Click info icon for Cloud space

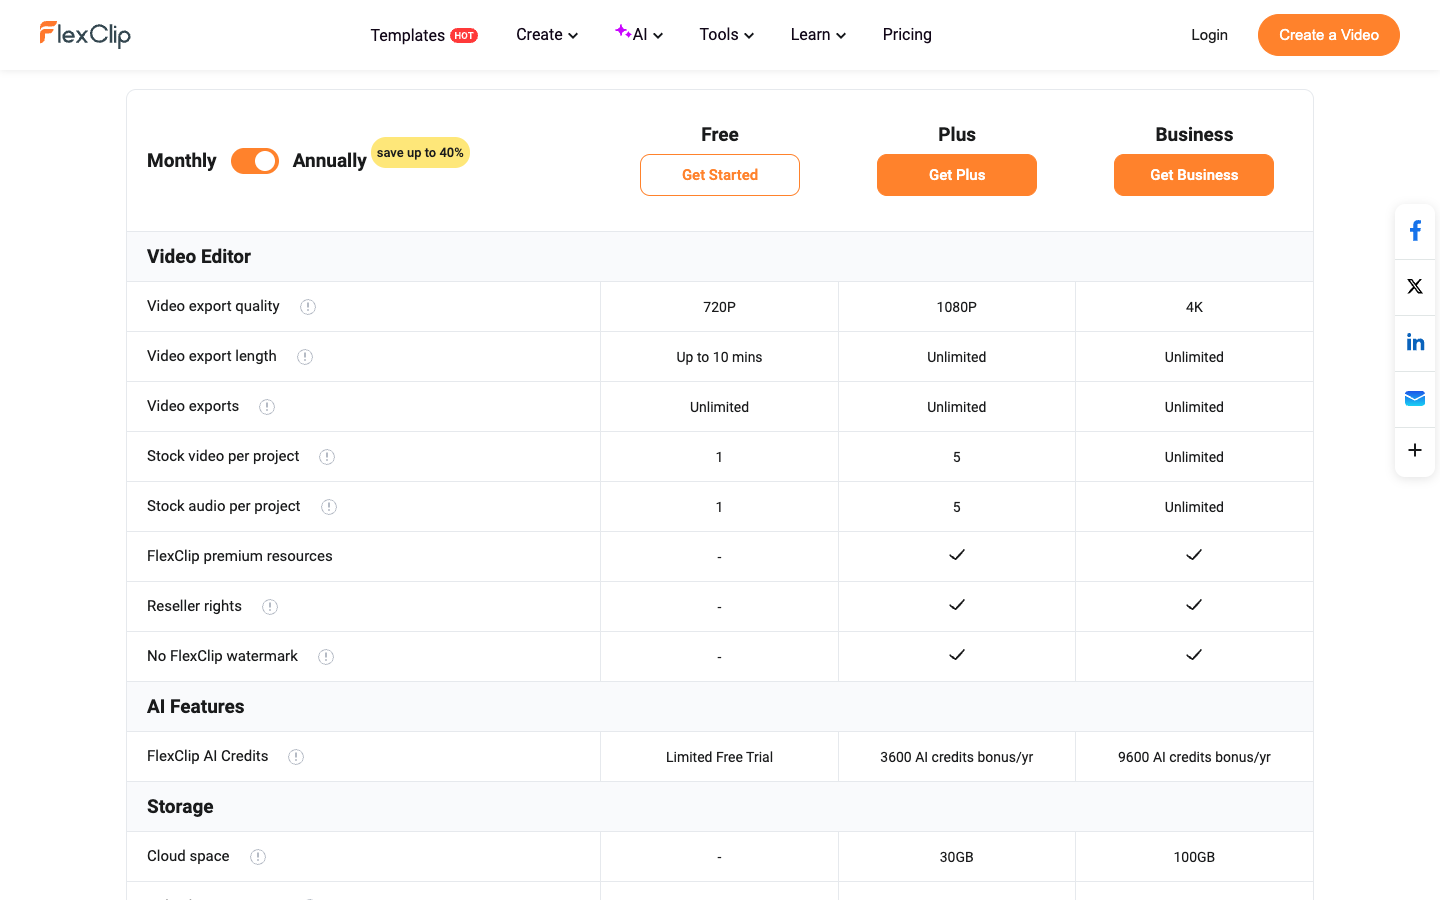[258, 857]
